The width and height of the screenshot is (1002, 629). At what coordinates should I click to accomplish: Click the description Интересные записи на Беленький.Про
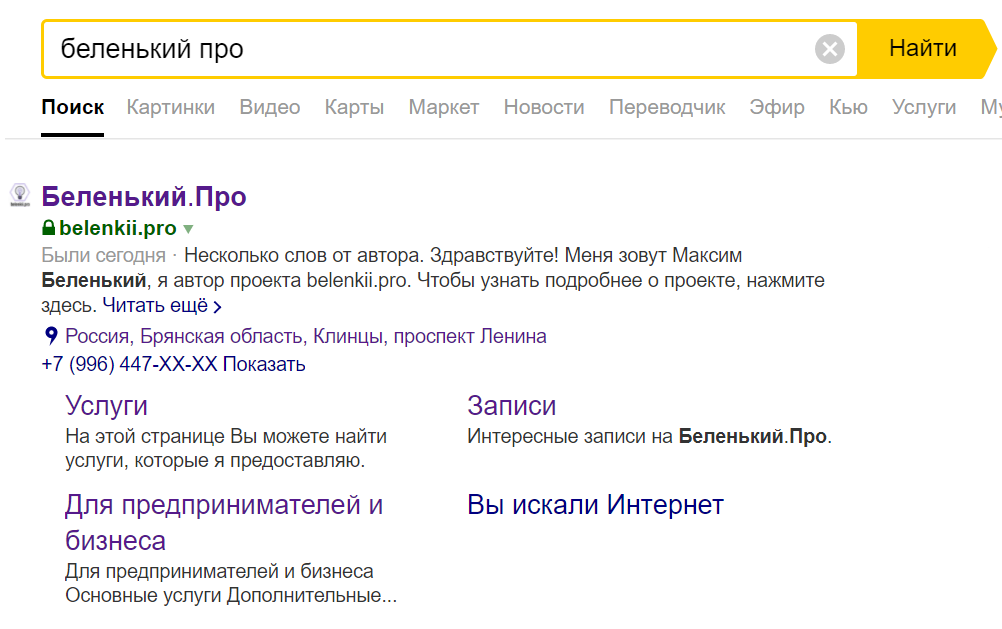(649, 437)
